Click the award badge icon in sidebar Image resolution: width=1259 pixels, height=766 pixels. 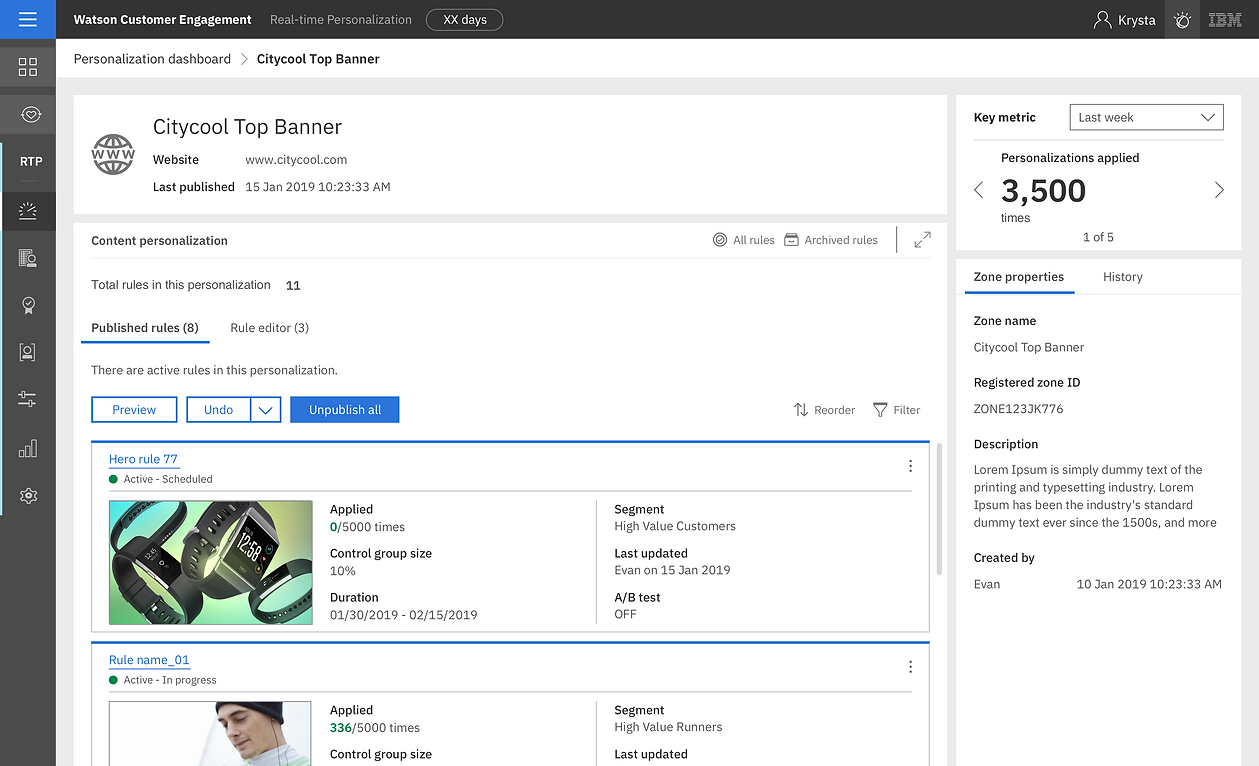click(28, 305)
